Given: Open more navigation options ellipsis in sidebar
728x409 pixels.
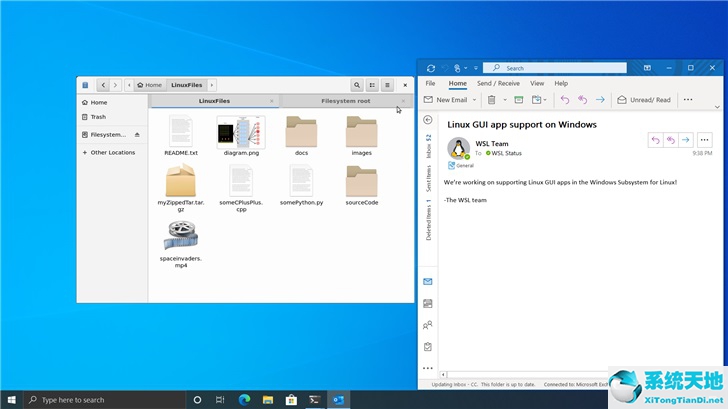Looking at the screenshot, I should [428, 368].
